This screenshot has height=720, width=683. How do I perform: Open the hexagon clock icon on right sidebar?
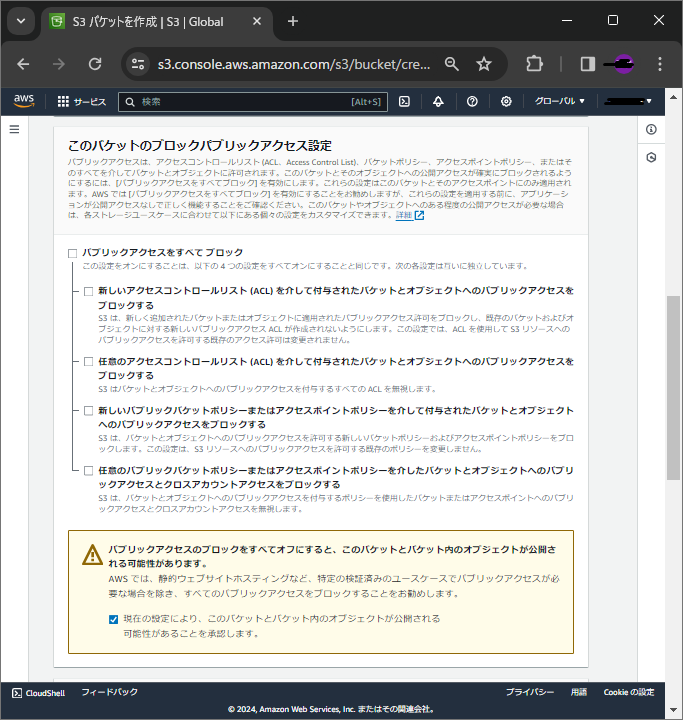pos(651,158)
